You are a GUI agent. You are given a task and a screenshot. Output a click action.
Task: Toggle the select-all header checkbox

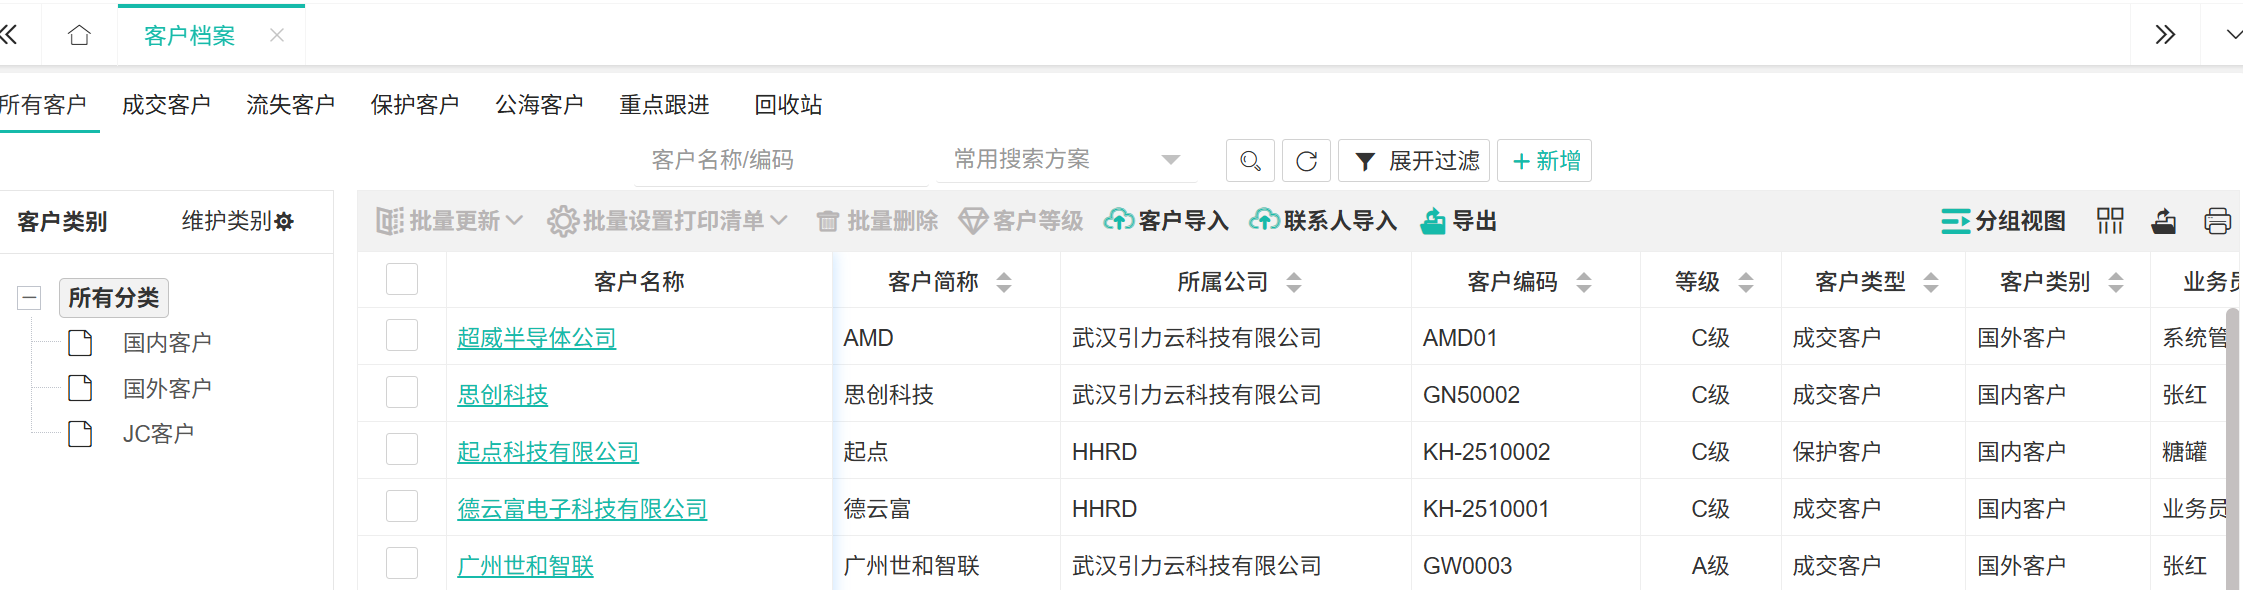[x=402, y=280]
